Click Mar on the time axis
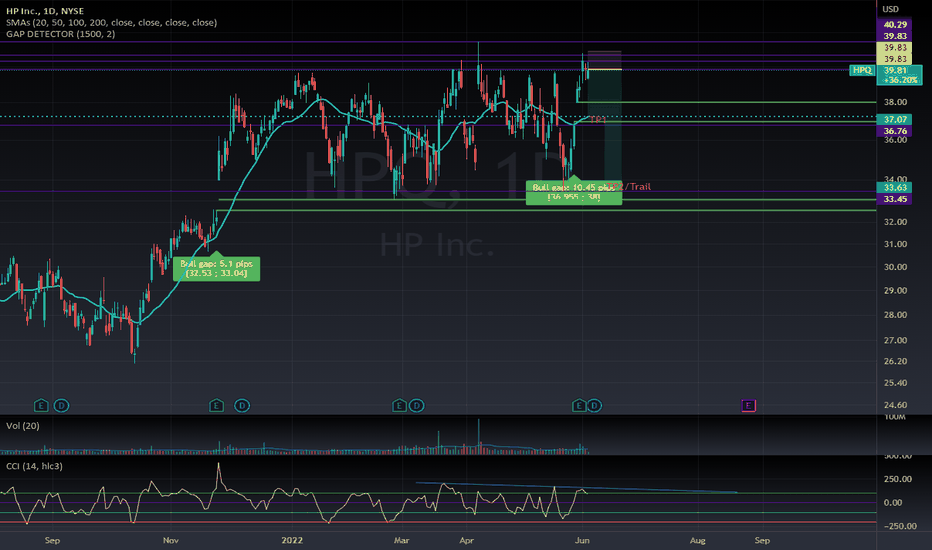 click(401, 540)
